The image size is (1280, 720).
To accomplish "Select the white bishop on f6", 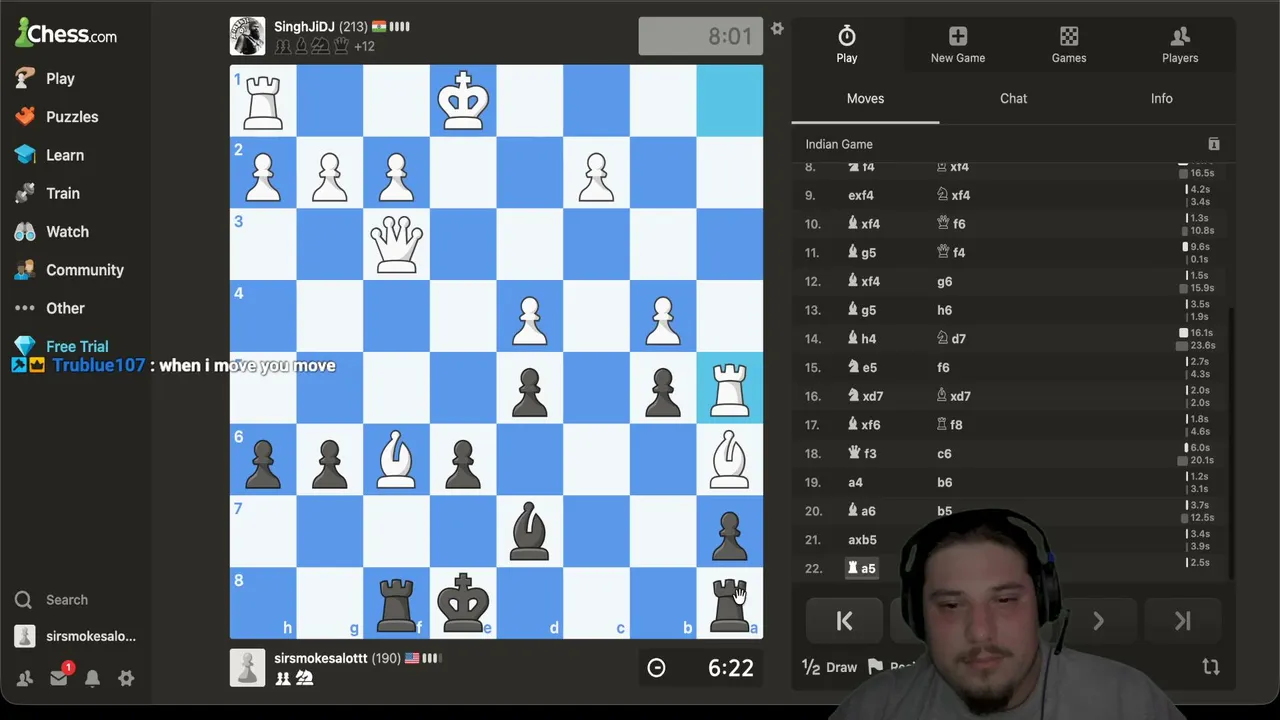I will click(396, 459).
